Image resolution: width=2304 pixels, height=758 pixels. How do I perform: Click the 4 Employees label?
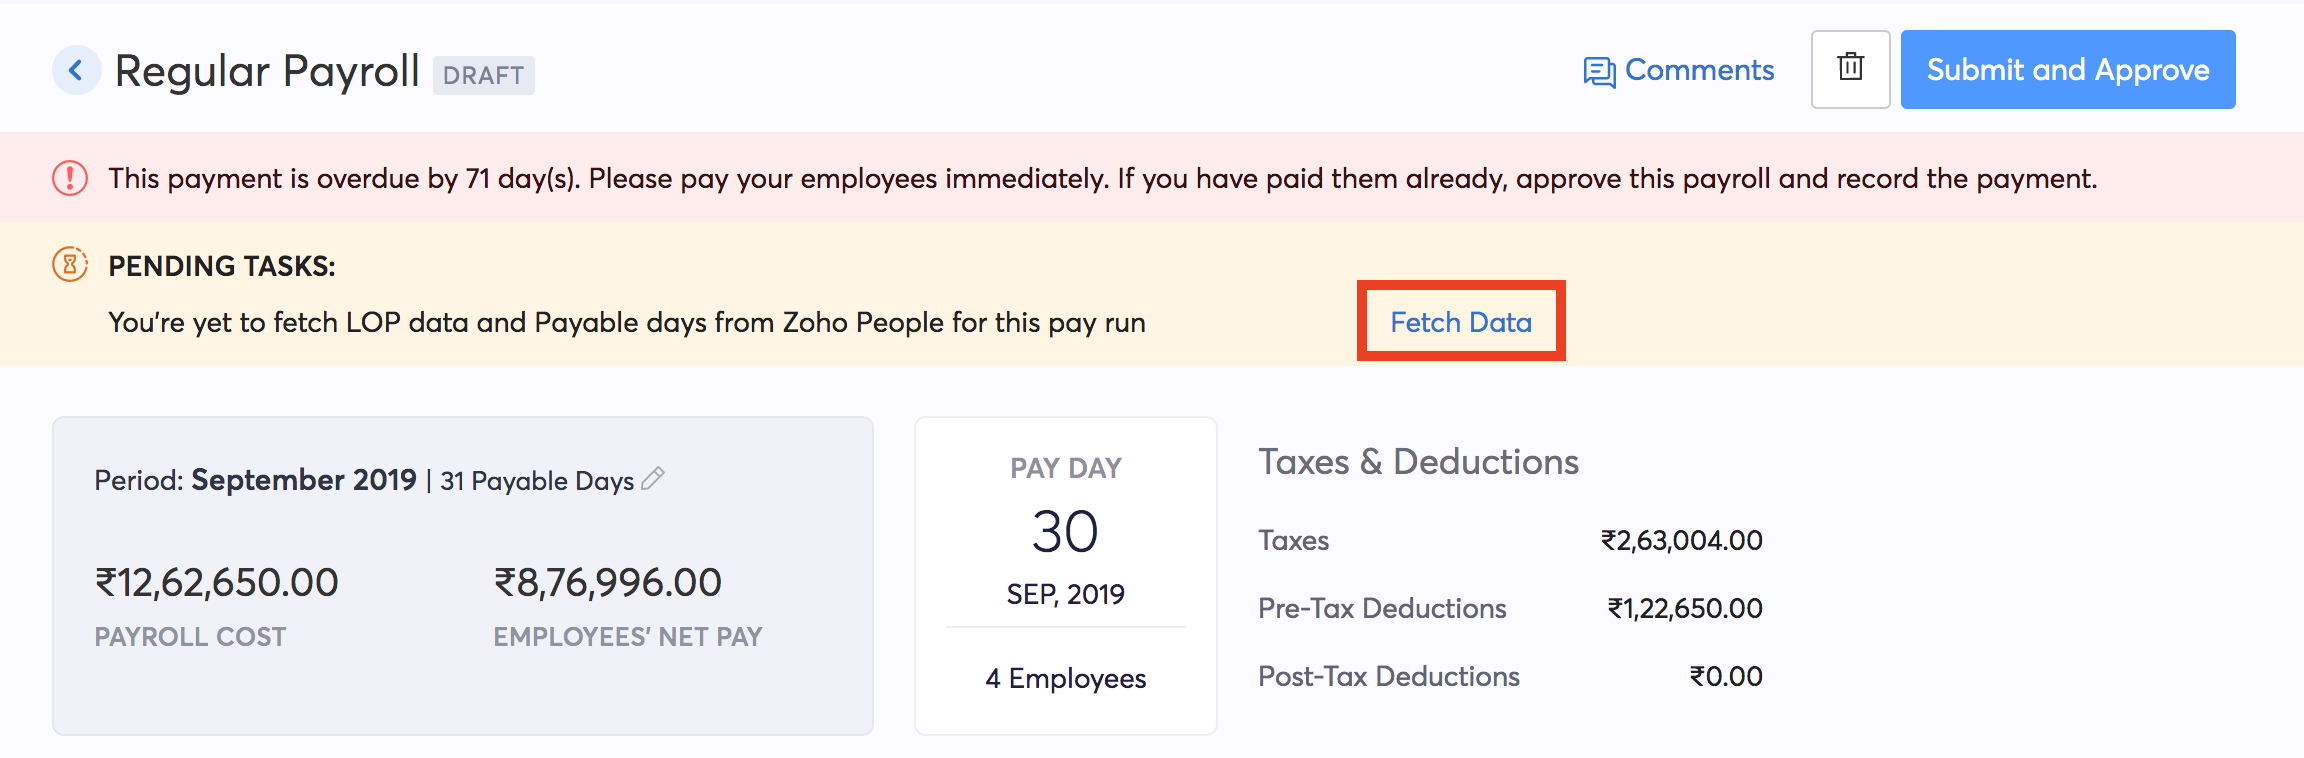point(1065,678)
